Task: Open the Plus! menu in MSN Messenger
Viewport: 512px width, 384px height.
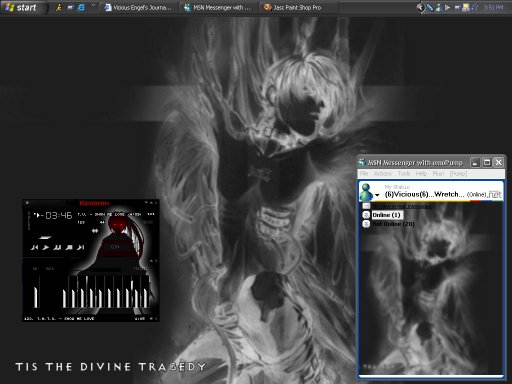Action: coord(438,174)
